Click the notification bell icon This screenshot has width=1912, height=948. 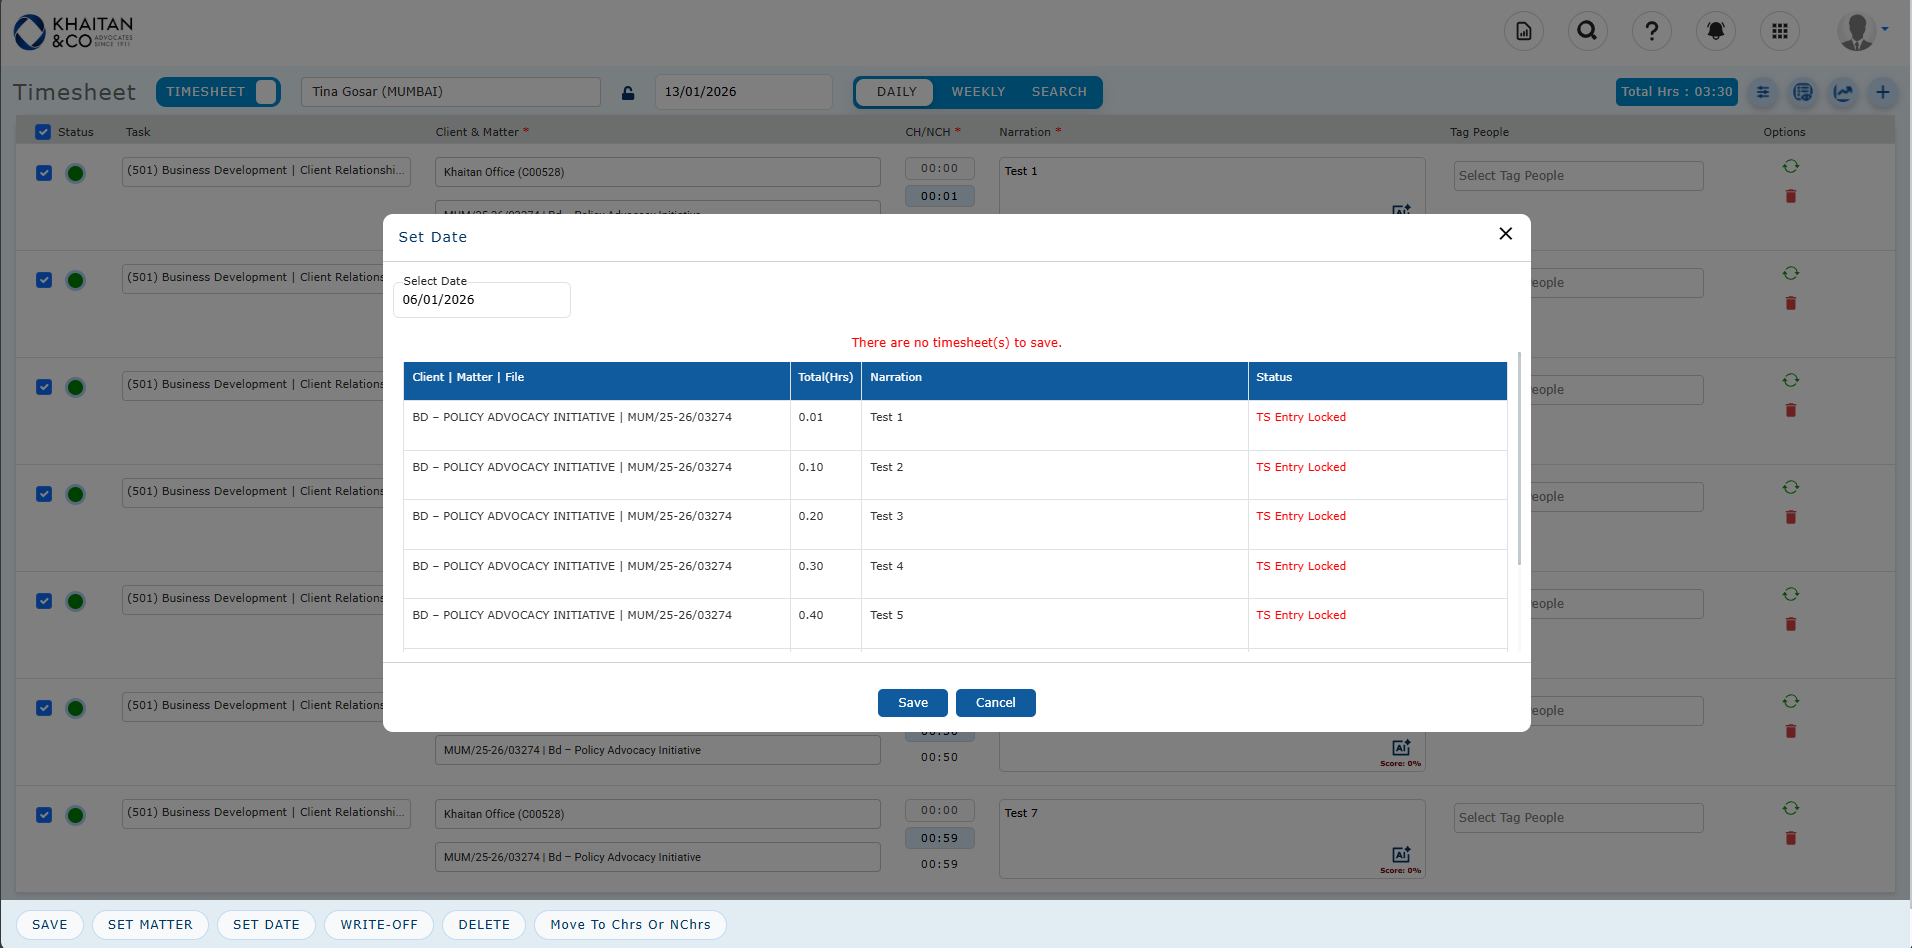[x=1715, y=31]
